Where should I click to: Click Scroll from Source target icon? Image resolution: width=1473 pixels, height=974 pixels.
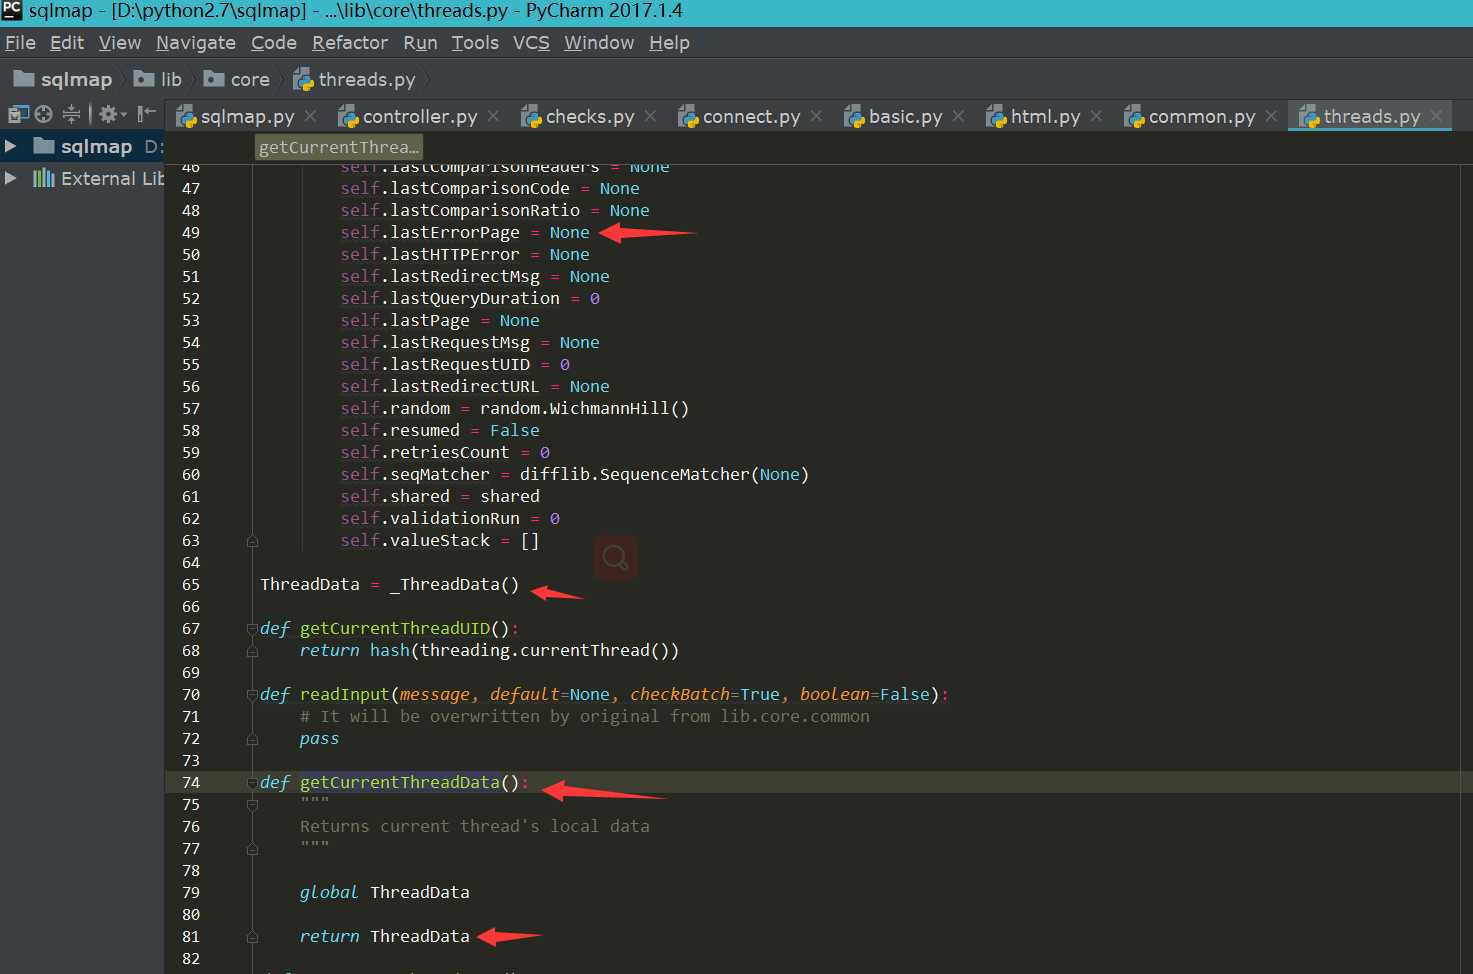click(44, 114)
